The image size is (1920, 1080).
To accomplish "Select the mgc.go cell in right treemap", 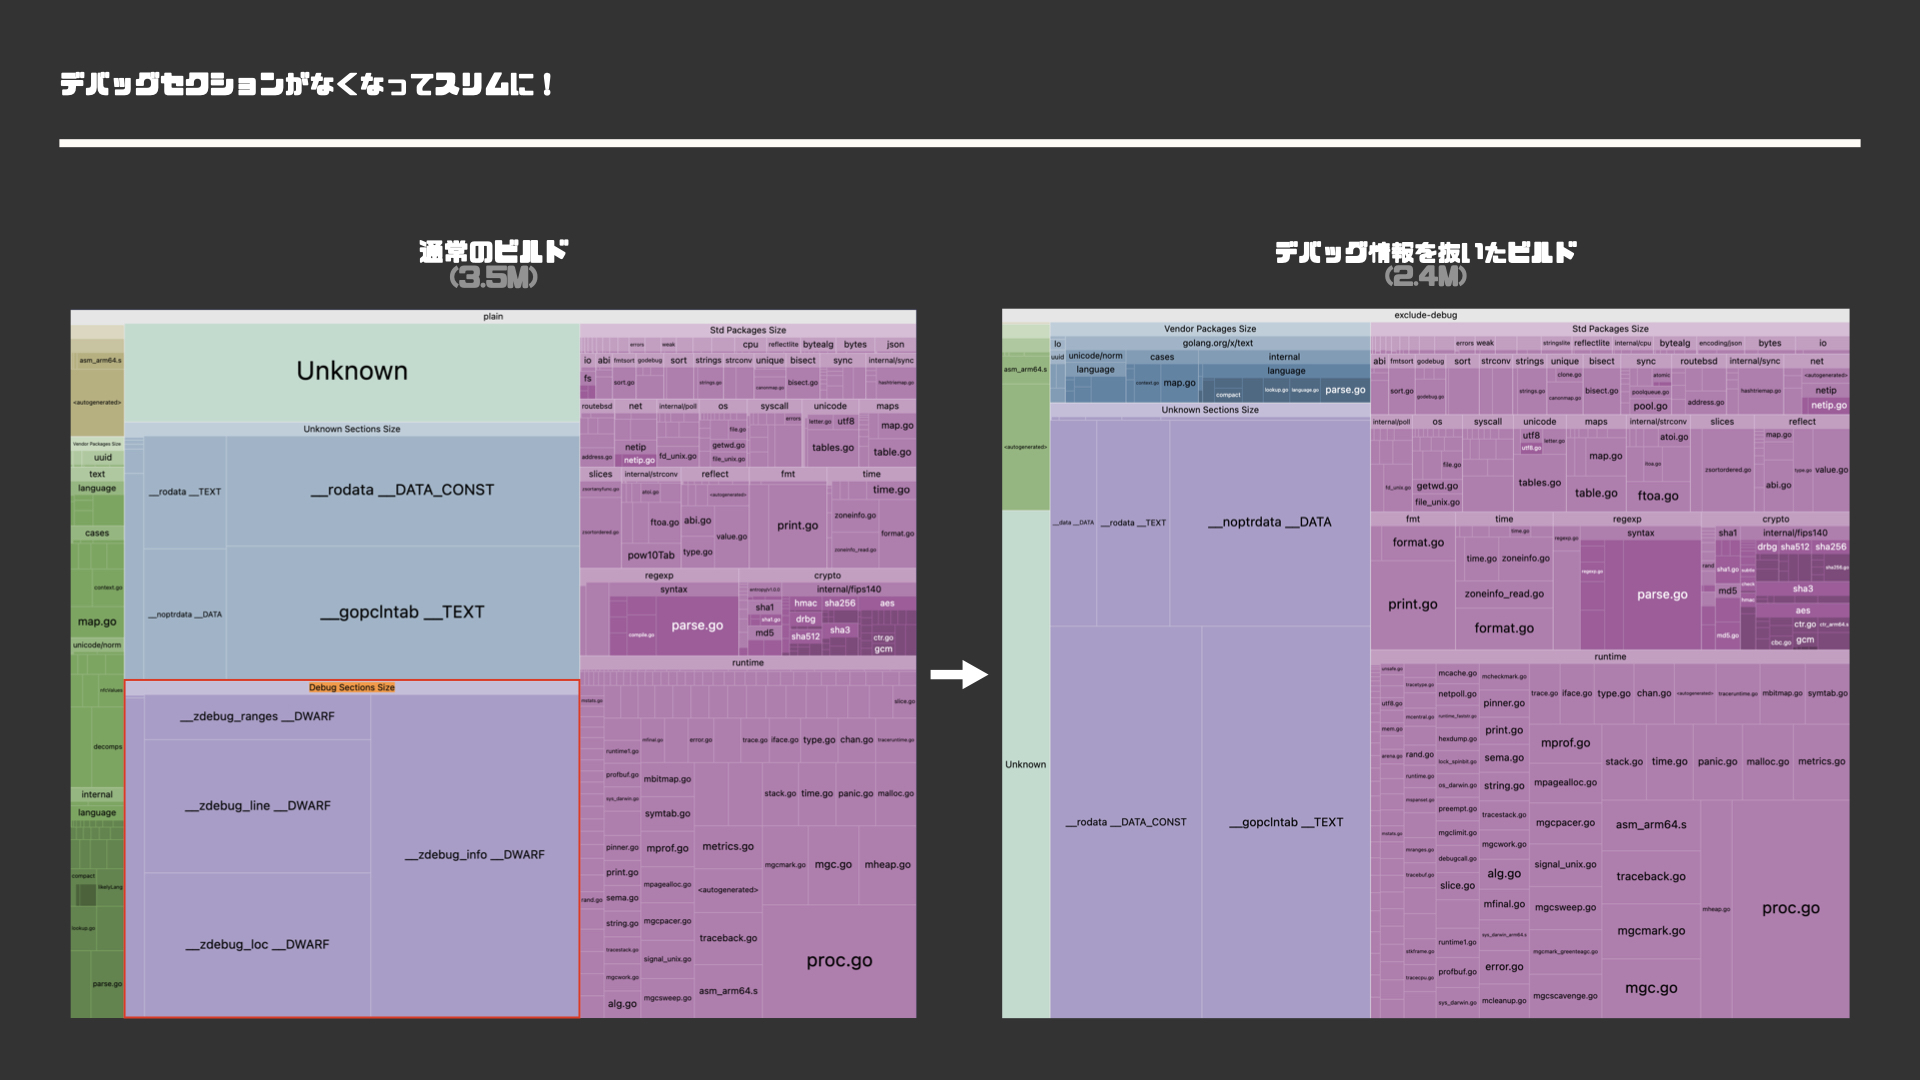I will click(1651, 988).
